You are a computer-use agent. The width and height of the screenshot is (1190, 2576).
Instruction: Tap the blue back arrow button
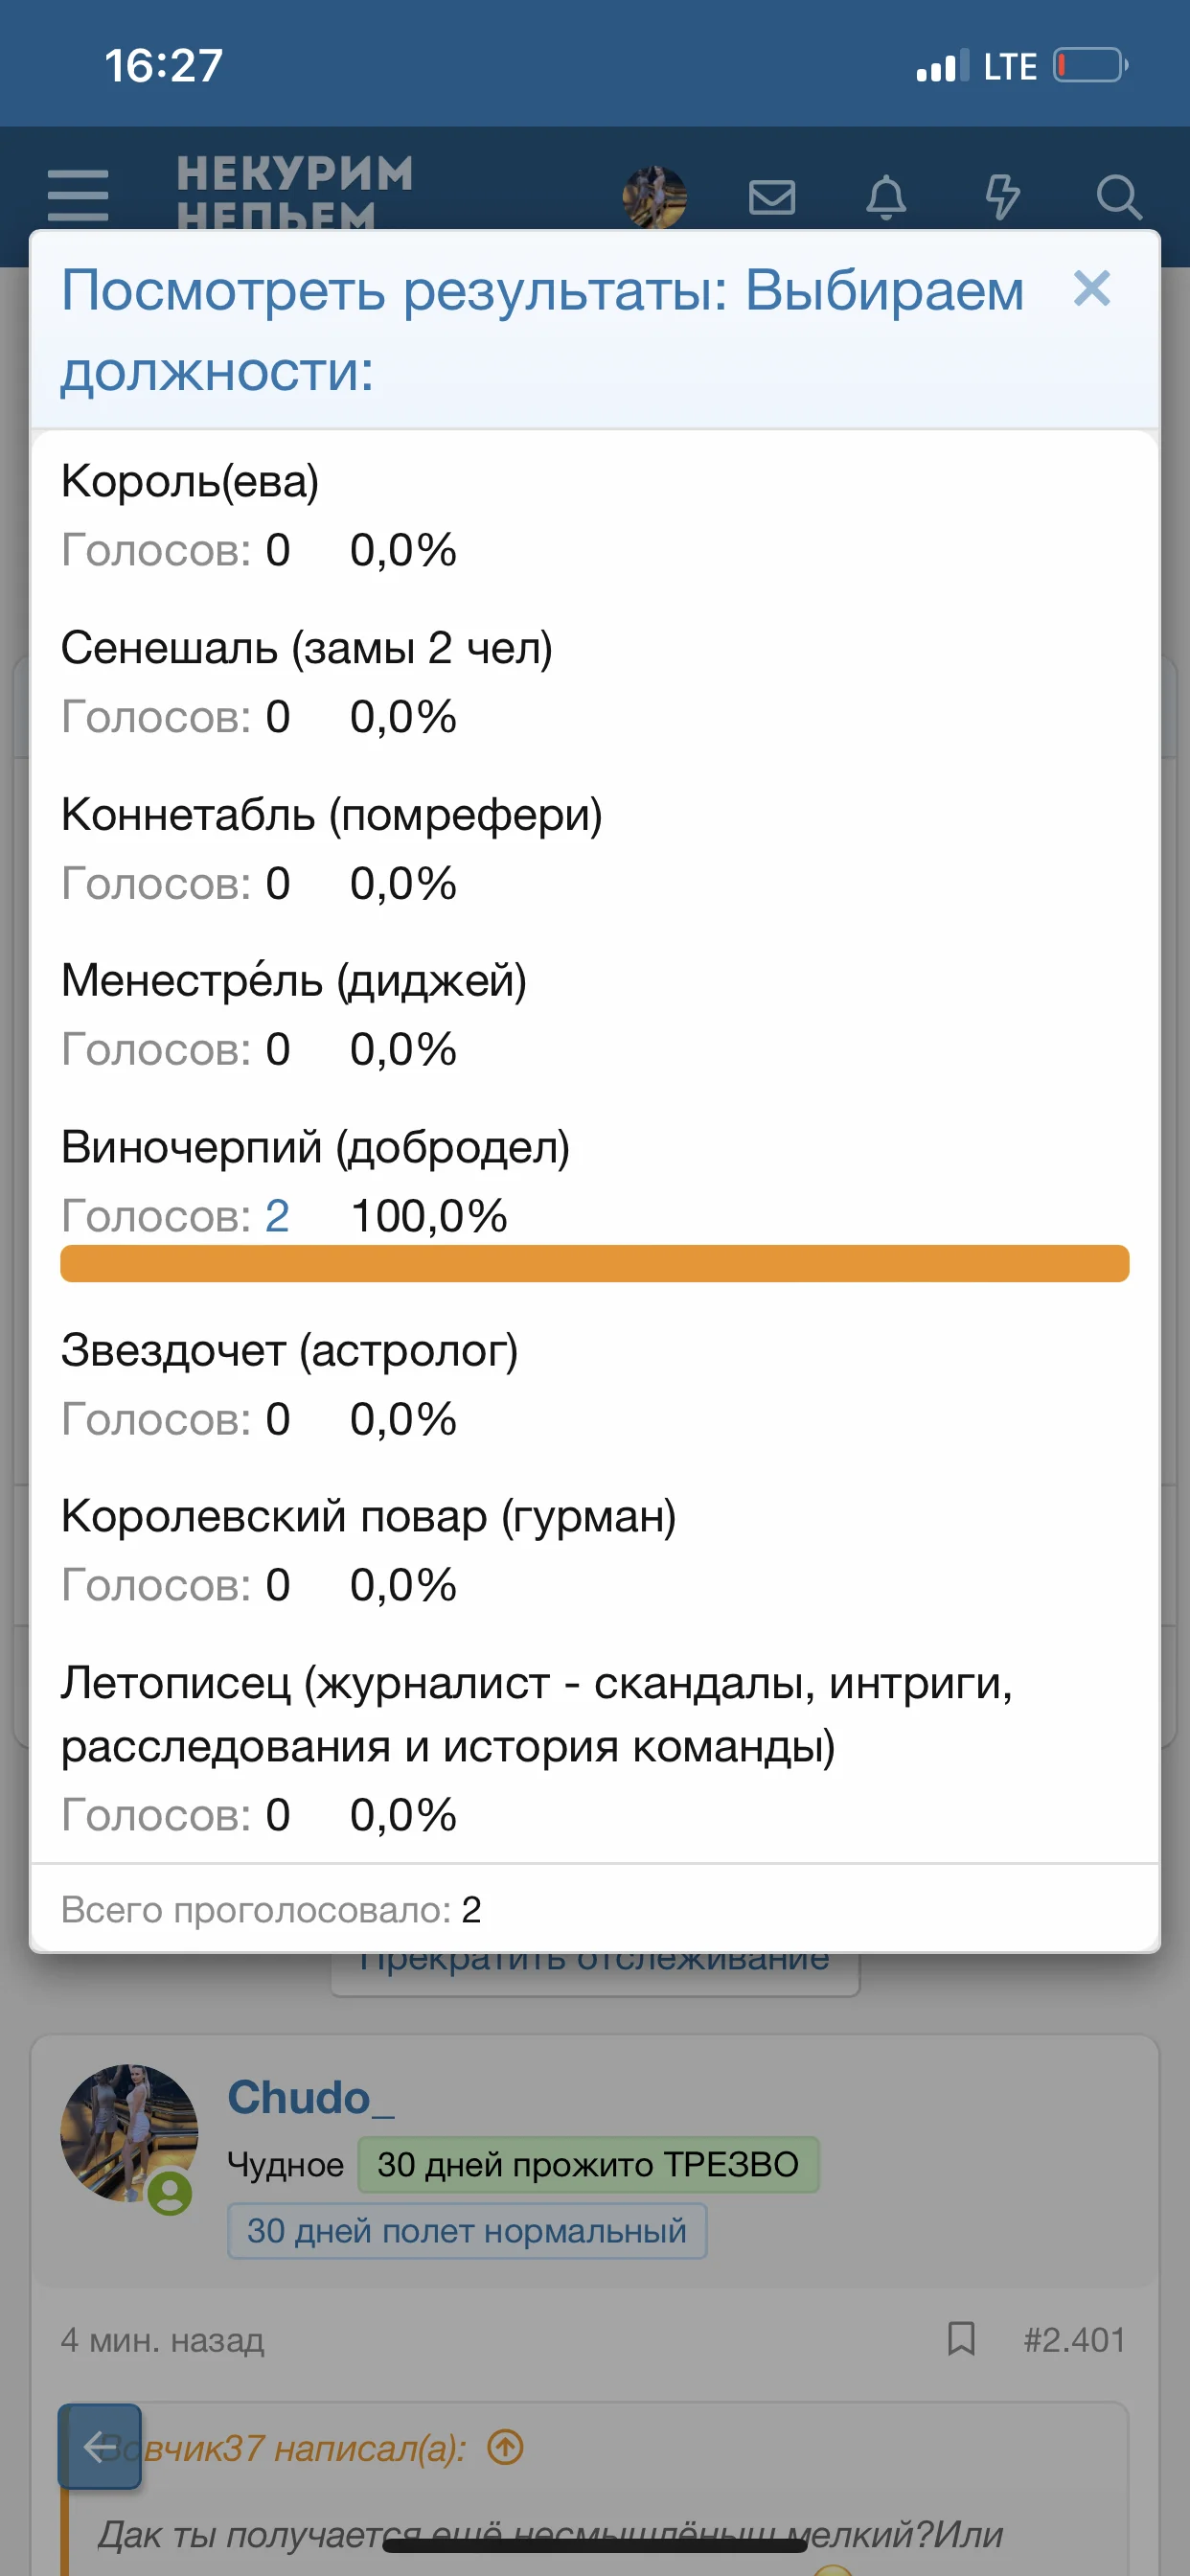[99, 2446]
